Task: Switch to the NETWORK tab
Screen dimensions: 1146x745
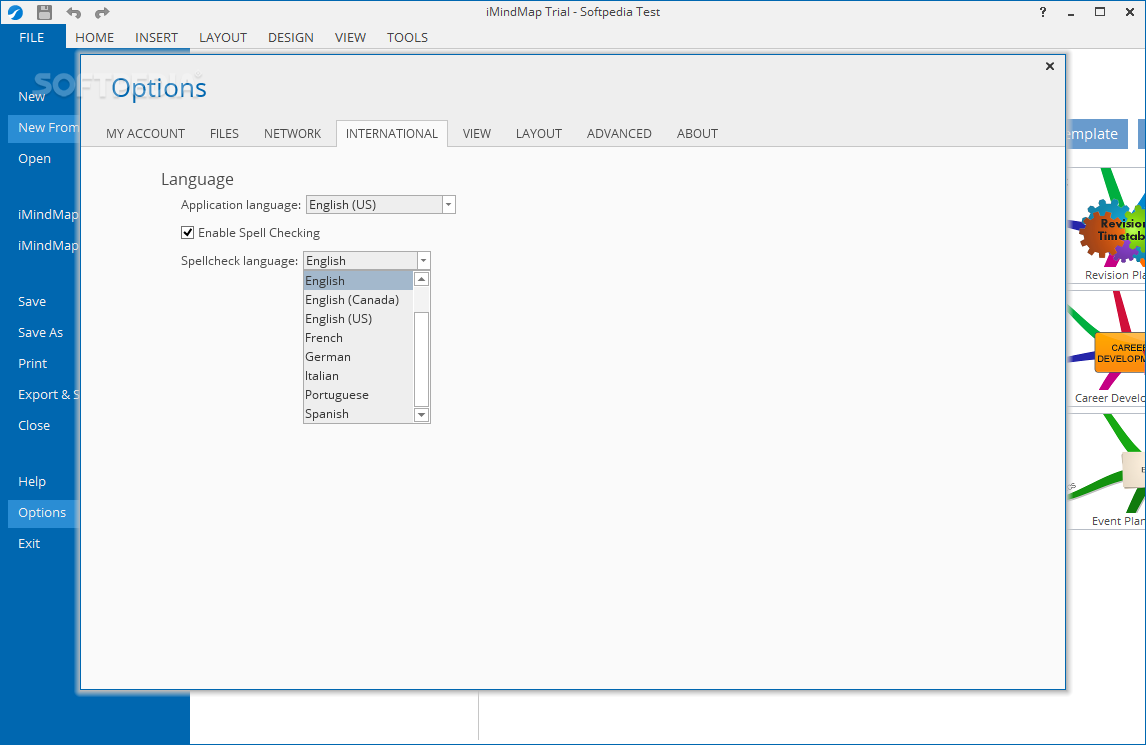Action: (x=292, y=134)
